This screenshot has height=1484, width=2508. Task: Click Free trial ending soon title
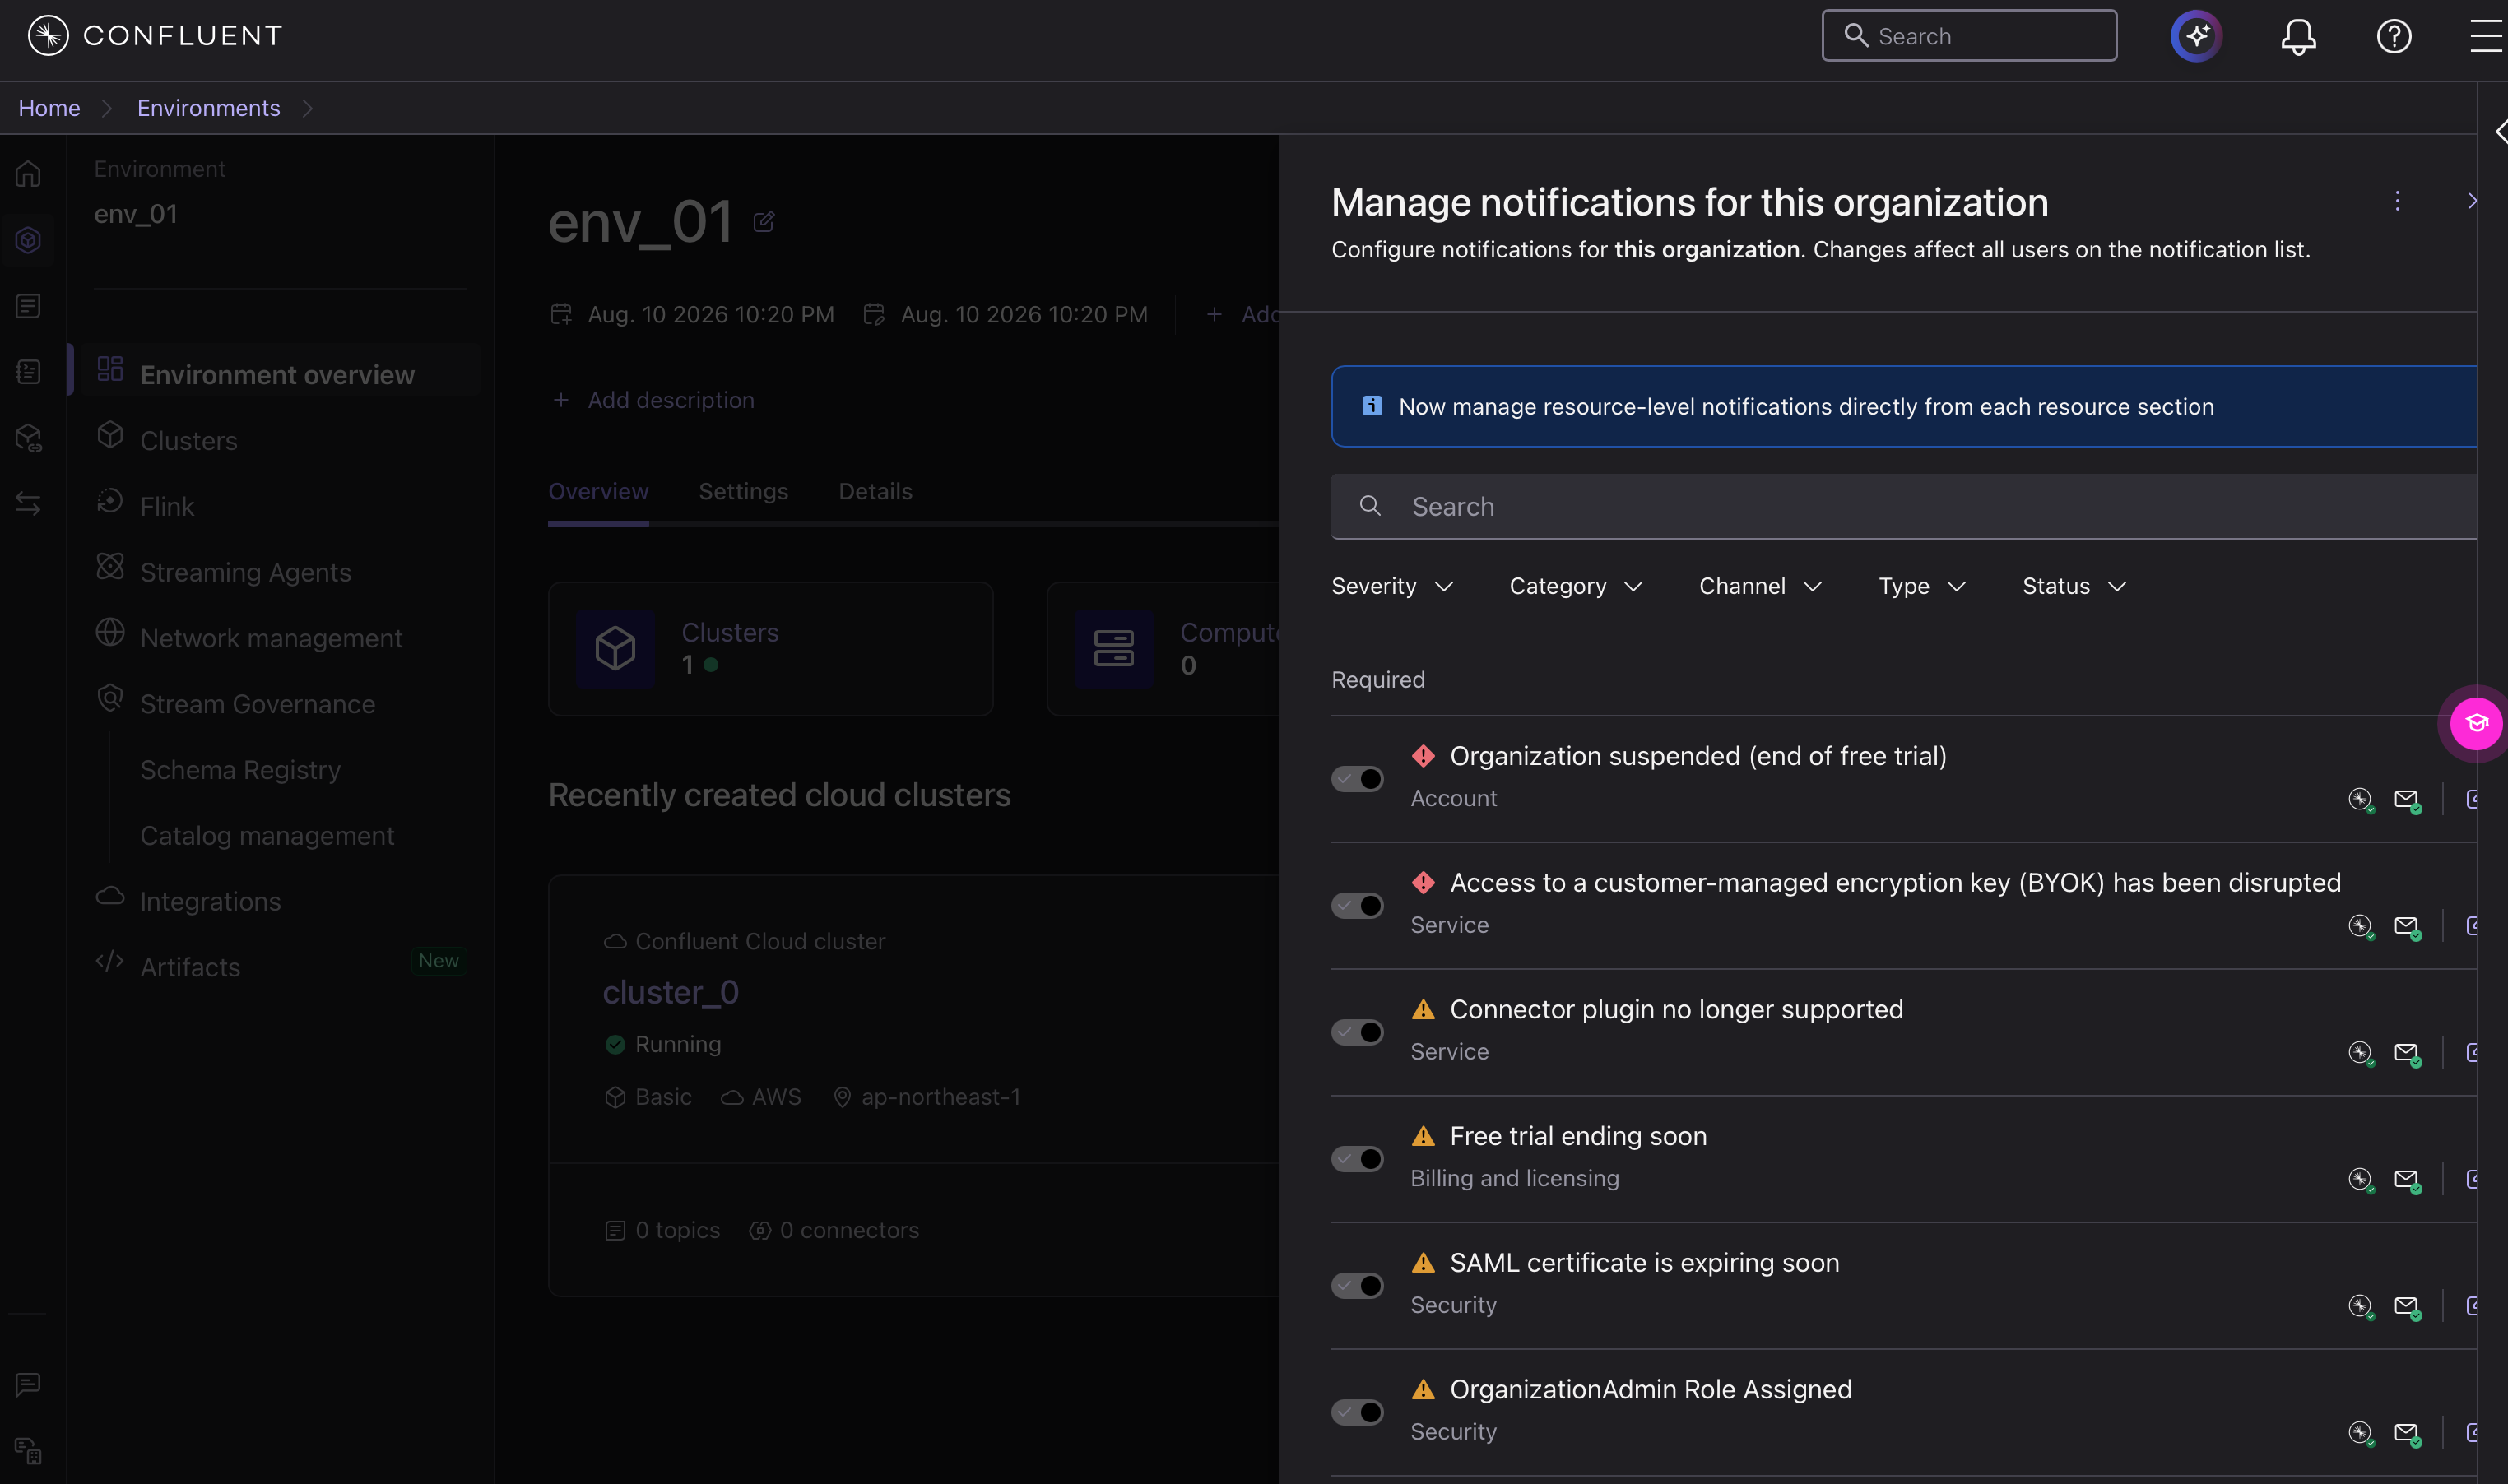[1578, 1136]
